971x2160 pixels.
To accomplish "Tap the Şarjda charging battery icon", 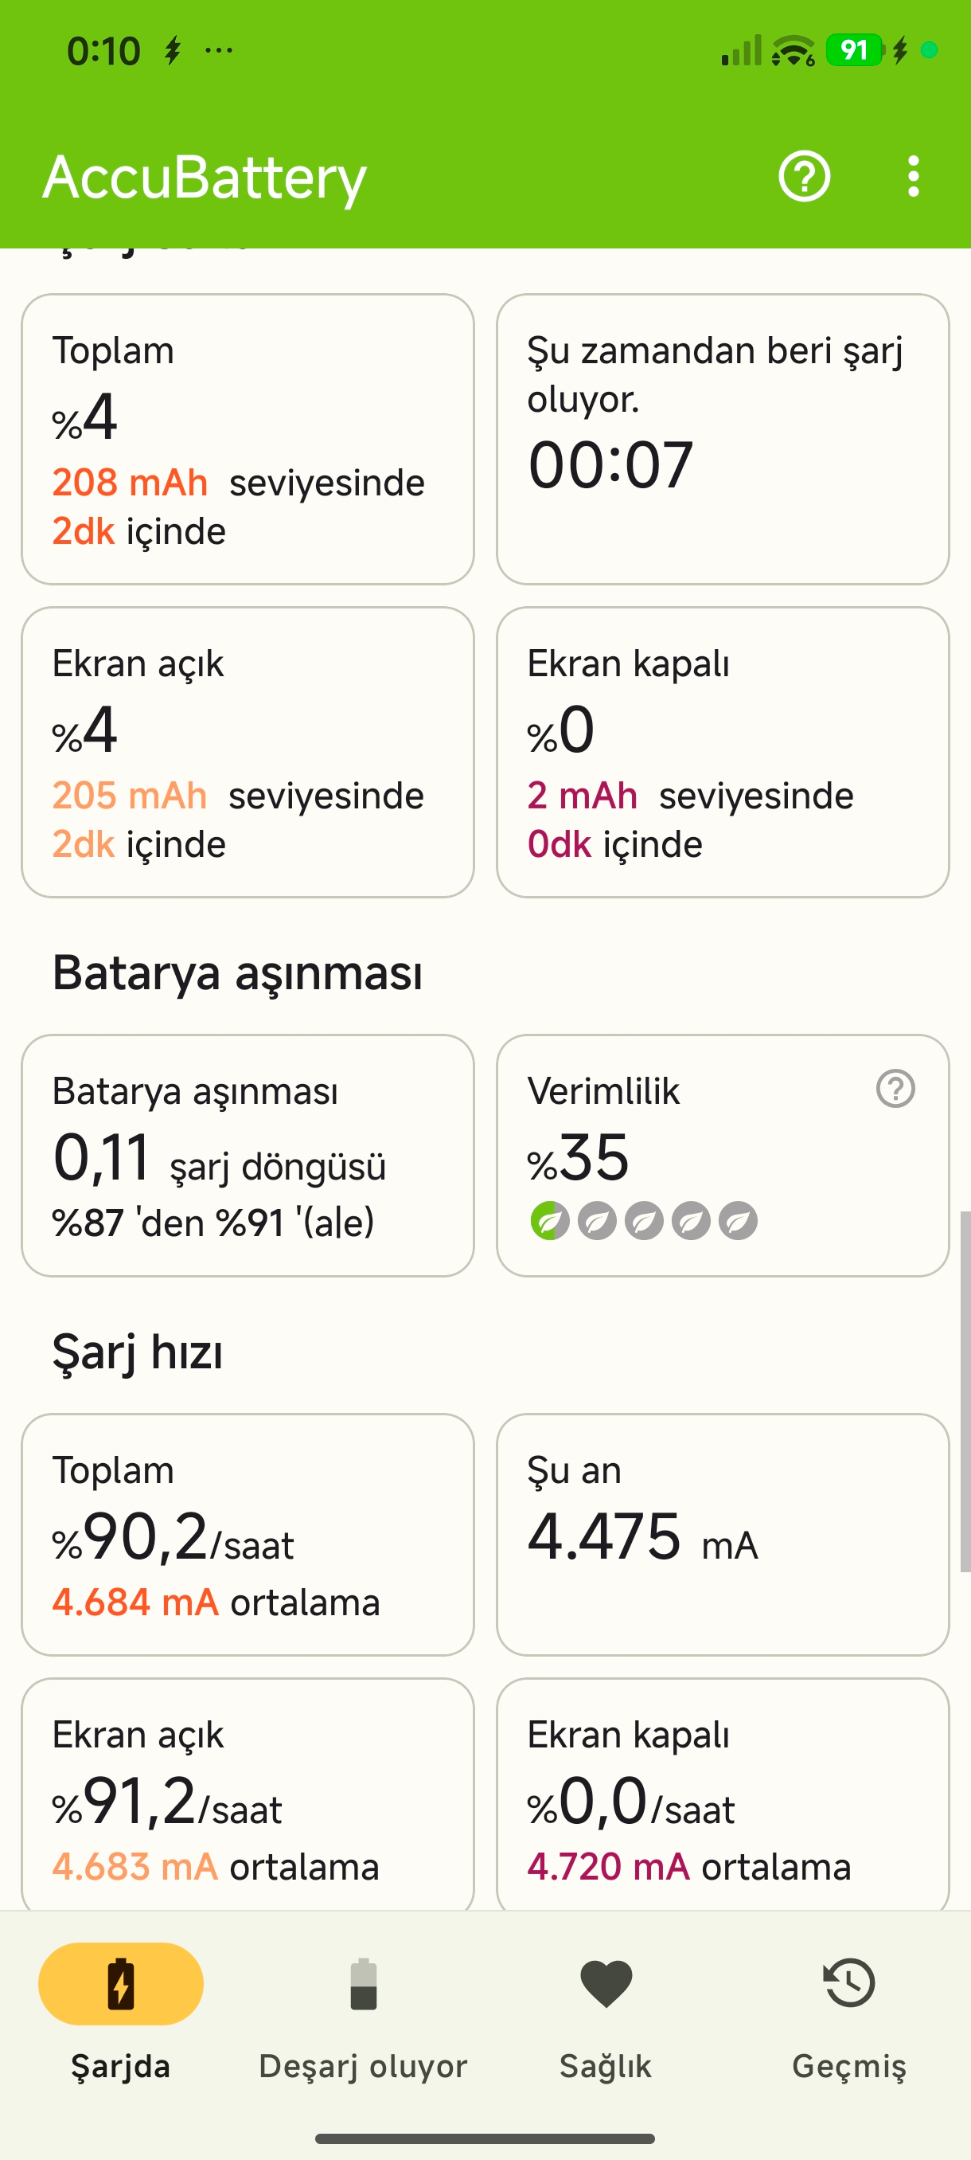I will point(121,1984).
